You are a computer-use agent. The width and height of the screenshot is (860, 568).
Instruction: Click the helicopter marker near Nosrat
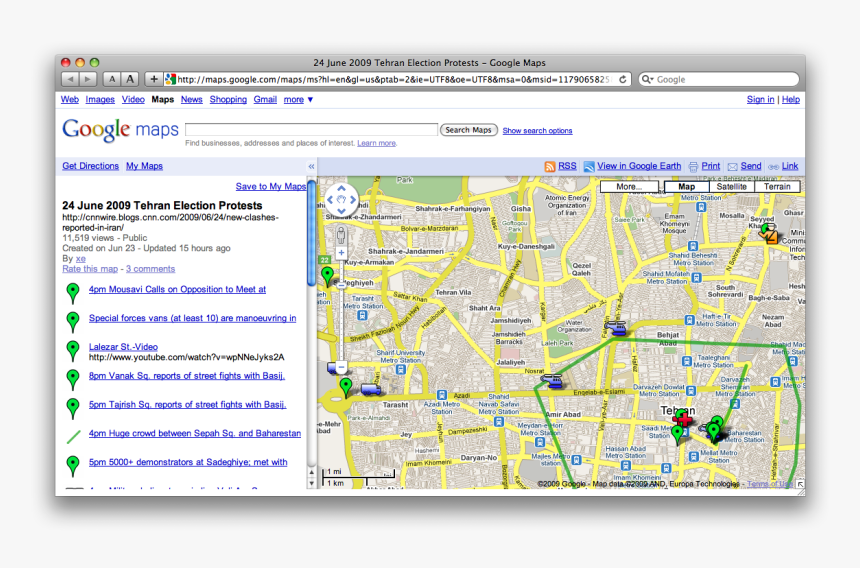[x=552, y=380]
